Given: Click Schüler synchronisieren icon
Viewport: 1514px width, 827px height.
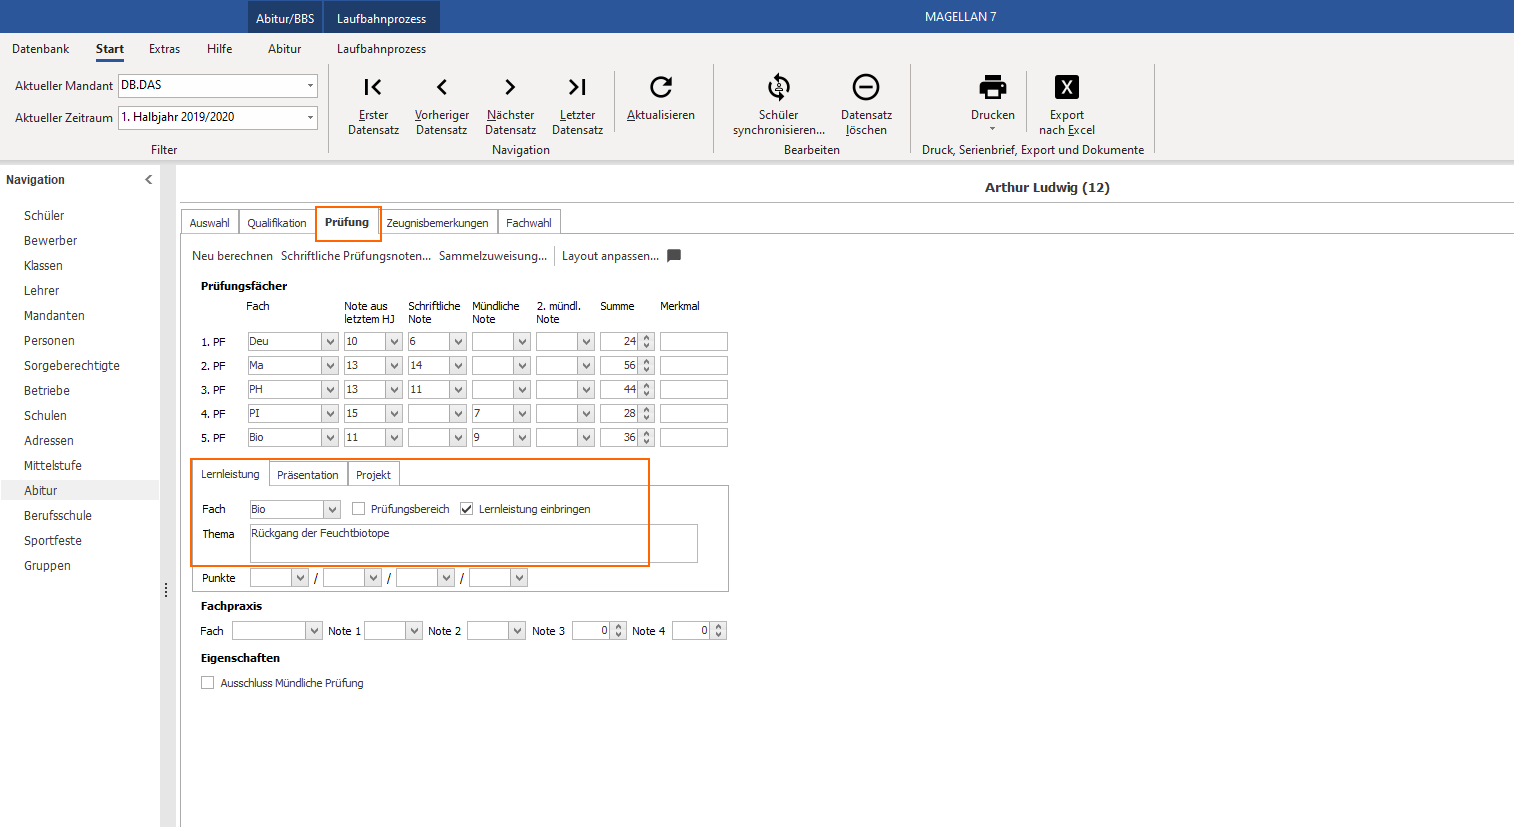Looking at the screenshot, I should [778, 87].
